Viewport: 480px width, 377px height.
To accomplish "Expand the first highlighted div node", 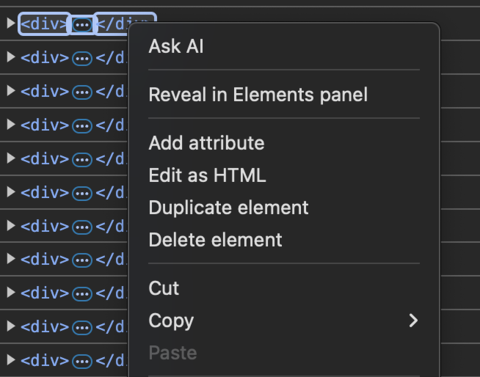I will 11,23.
